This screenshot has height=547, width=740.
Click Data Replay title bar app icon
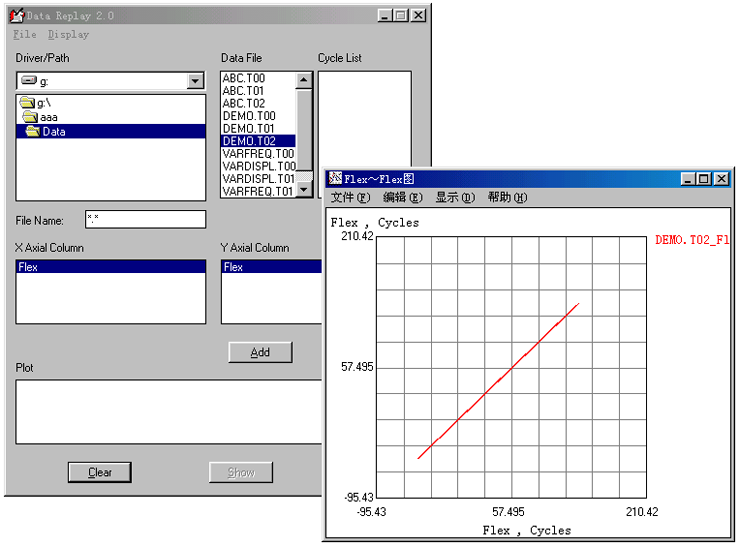[17, 16]
